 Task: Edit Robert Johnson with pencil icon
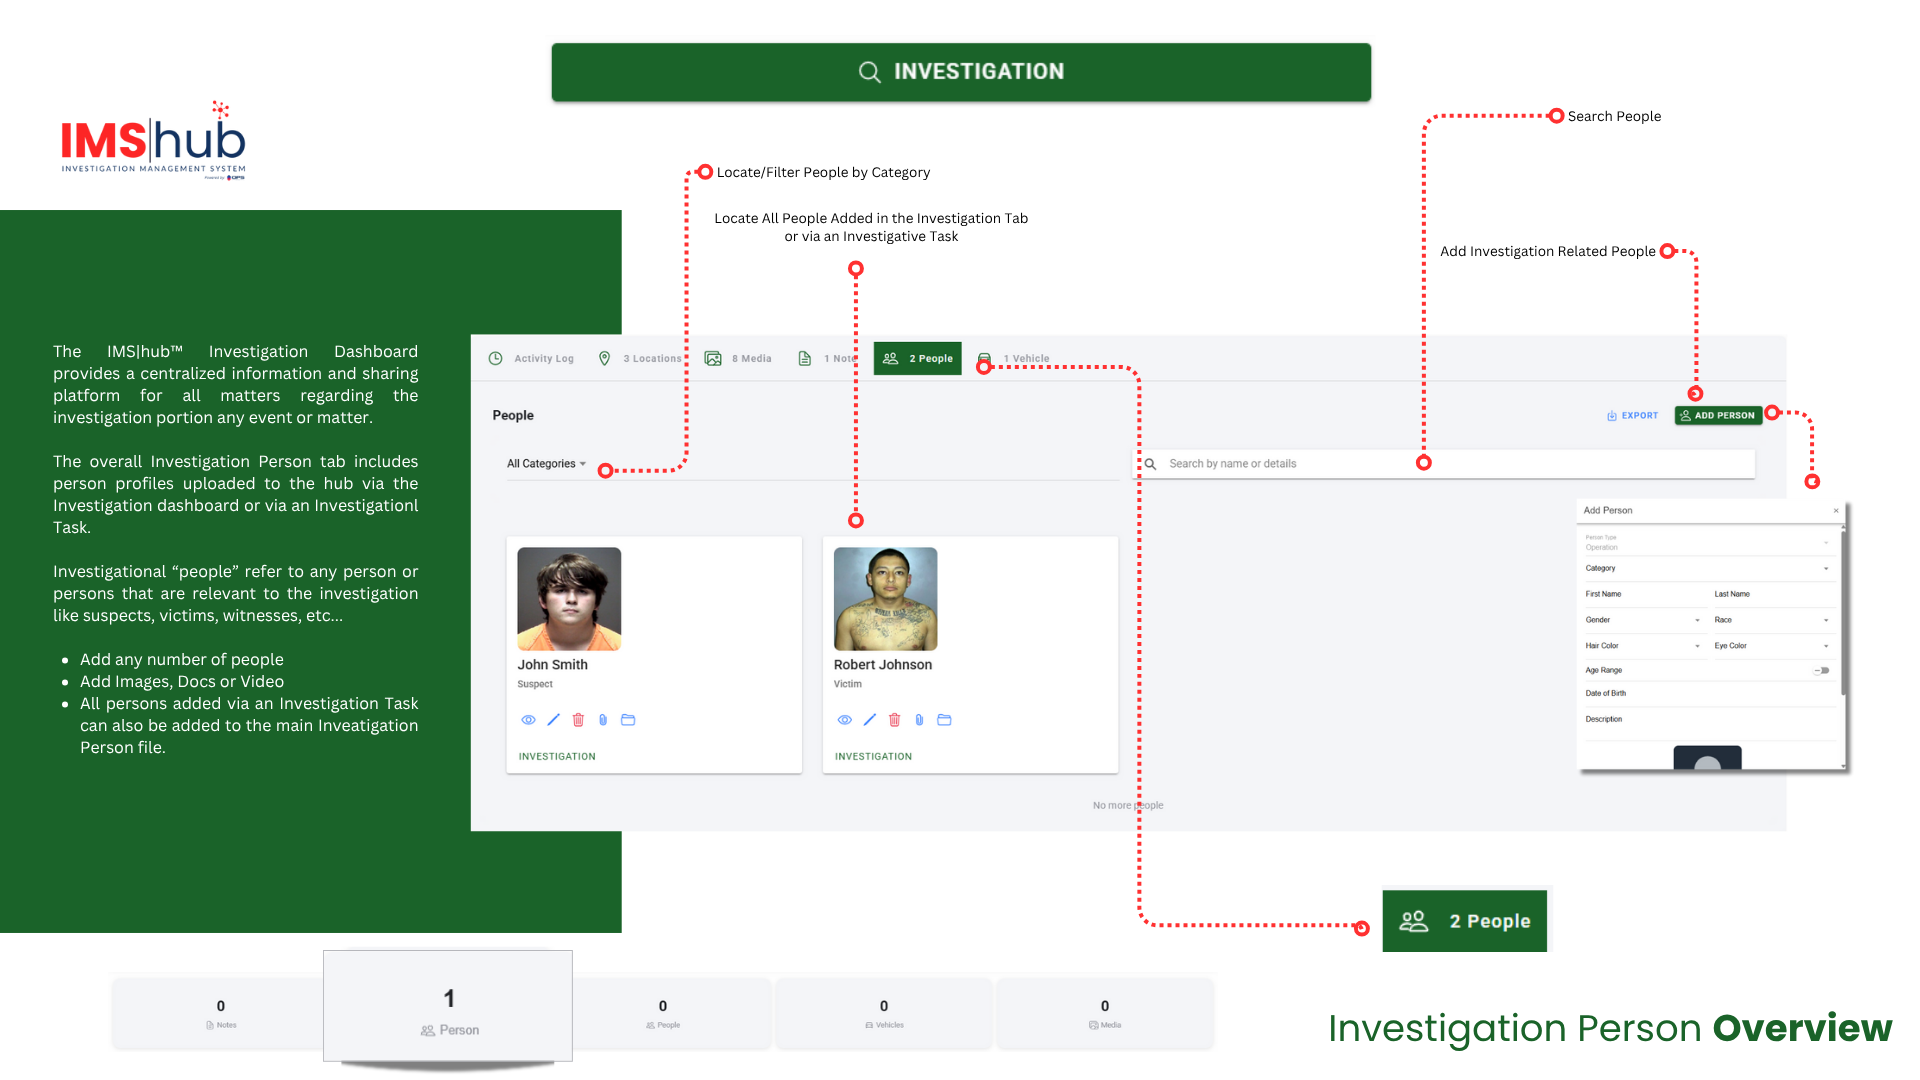[x=870, y=720]
